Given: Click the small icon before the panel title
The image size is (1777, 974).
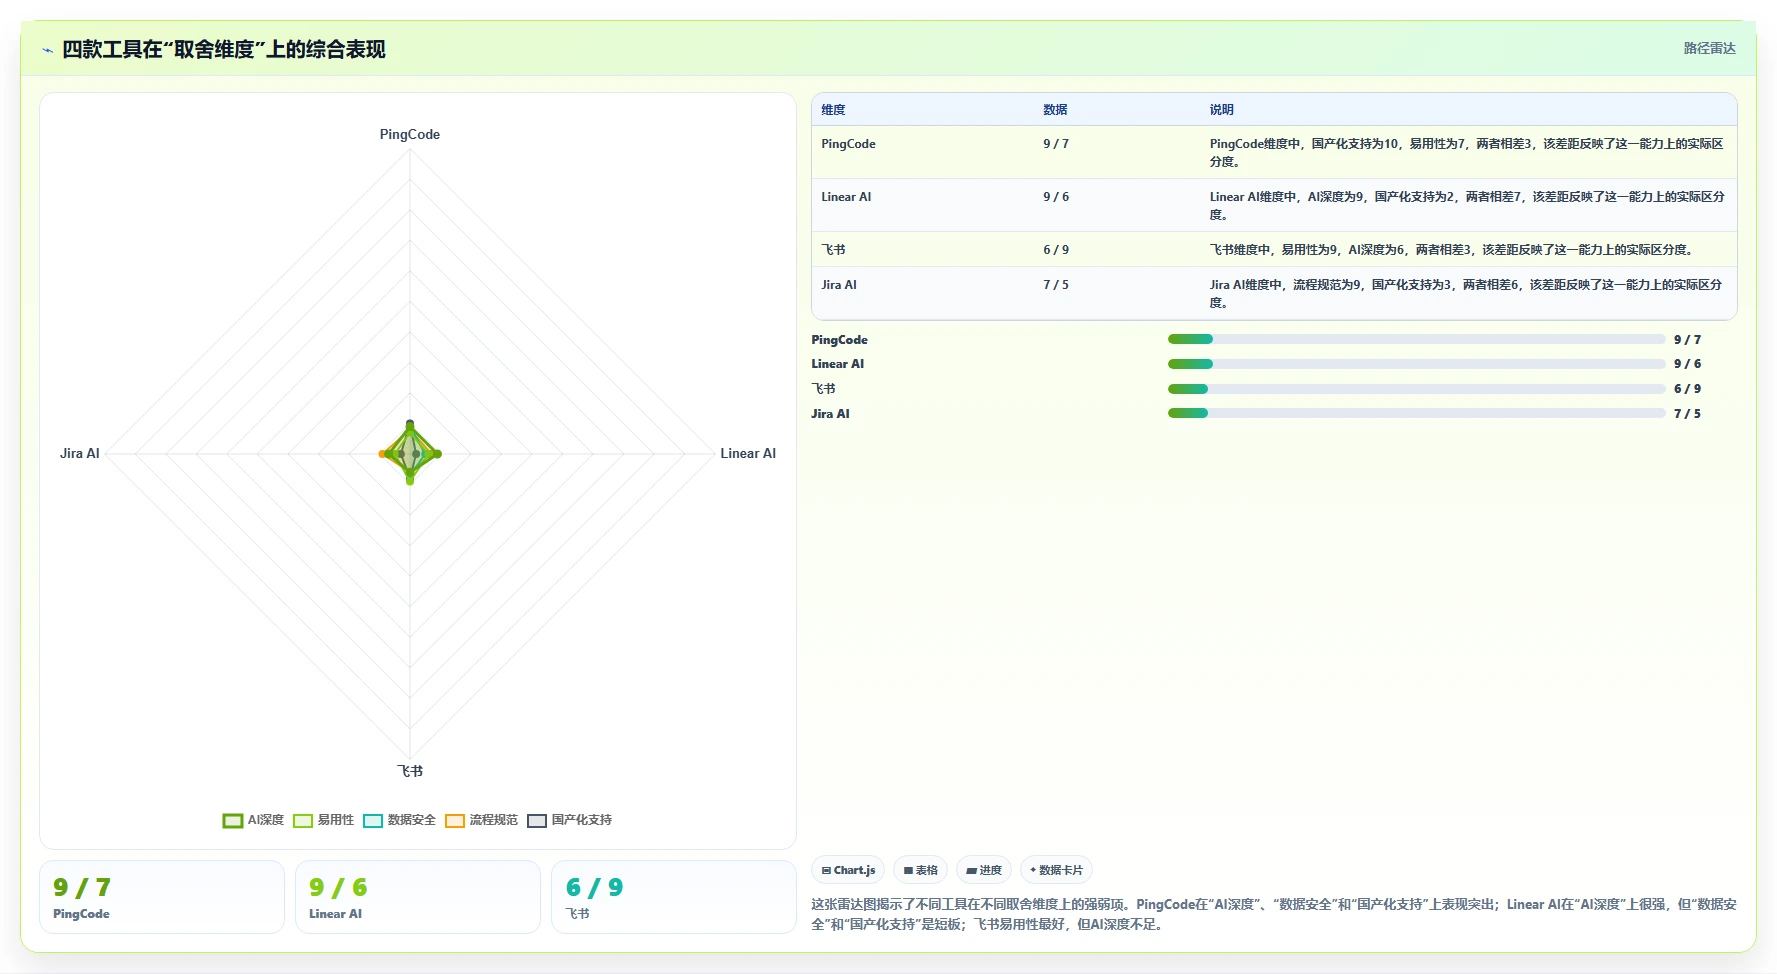Looking at the screenshot, I should (47, 50).
